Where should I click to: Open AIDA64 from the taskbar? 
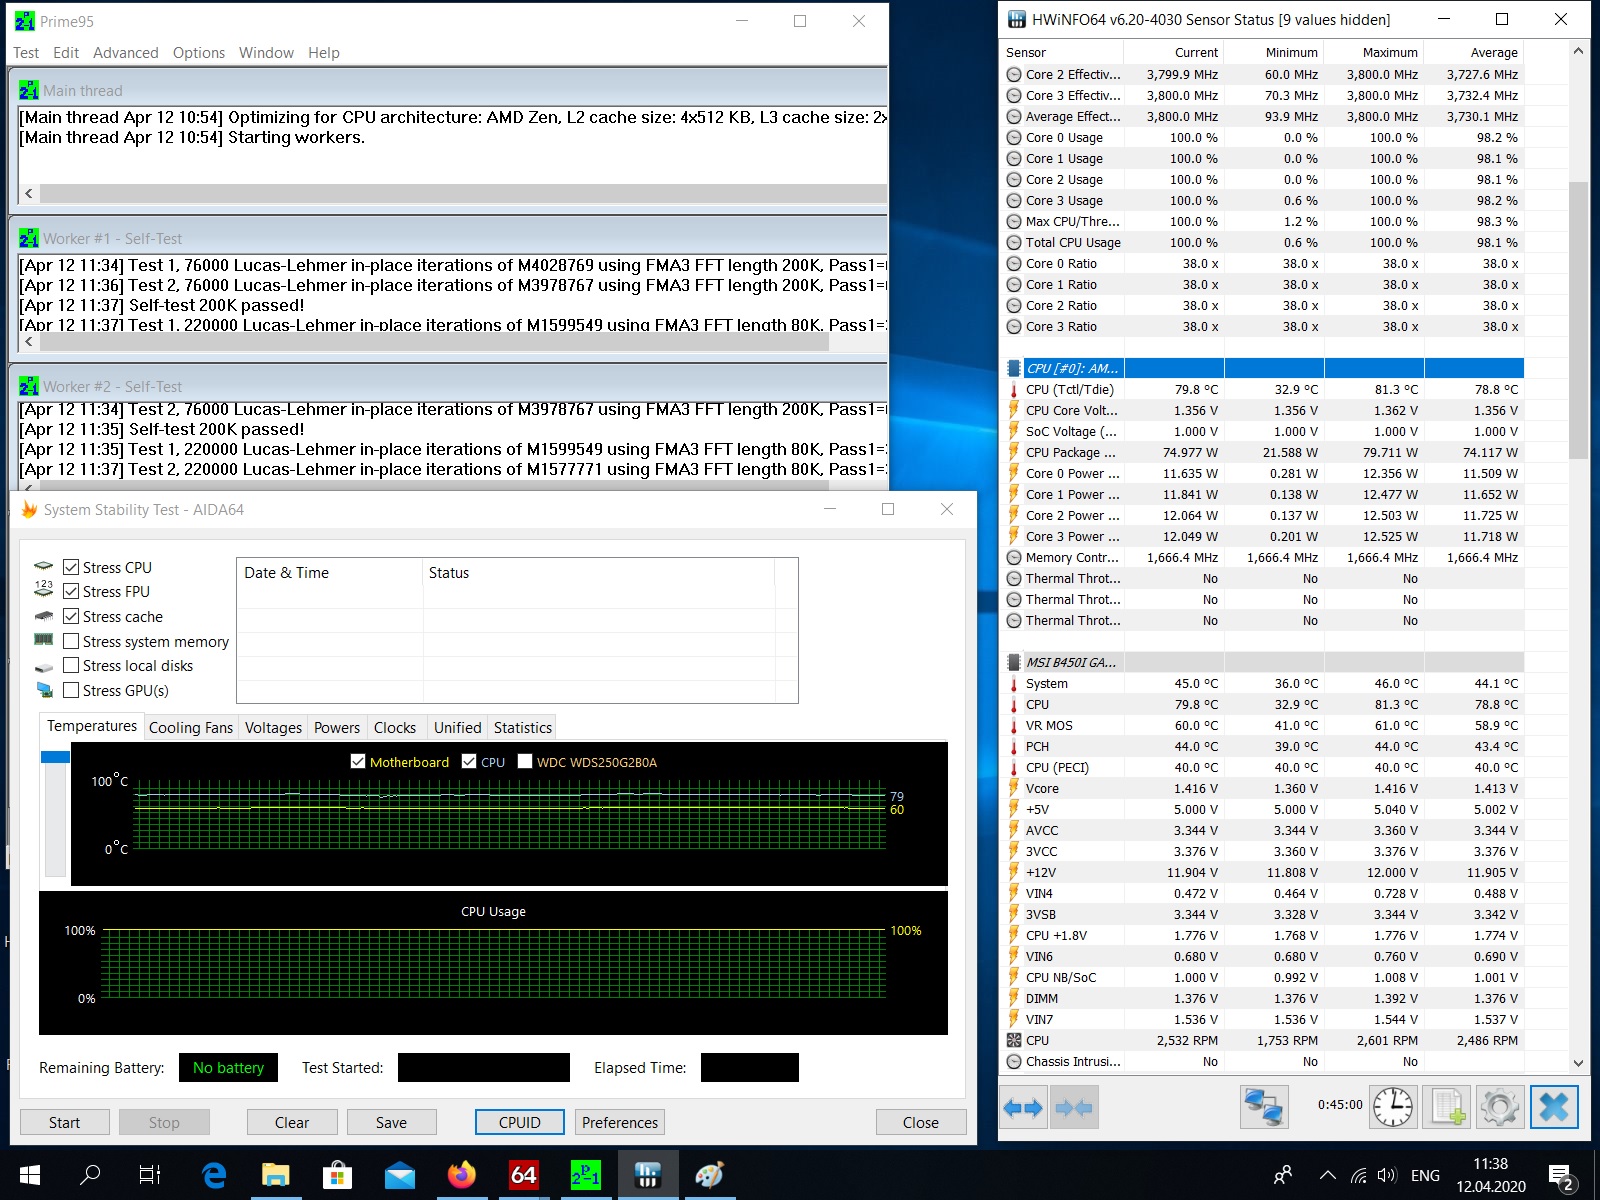click(x=523, y=1175)
